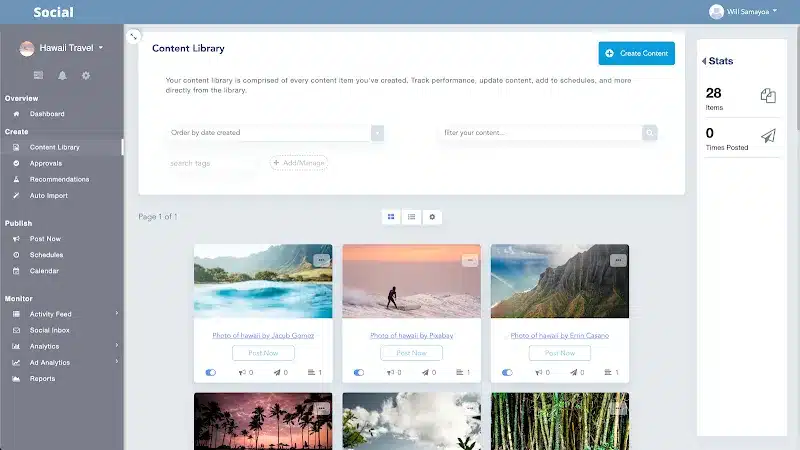This screenshot has height=450, width=800.
Task: Switch to grid view layout
Action: pyautogui.click(x=391, y=217)
